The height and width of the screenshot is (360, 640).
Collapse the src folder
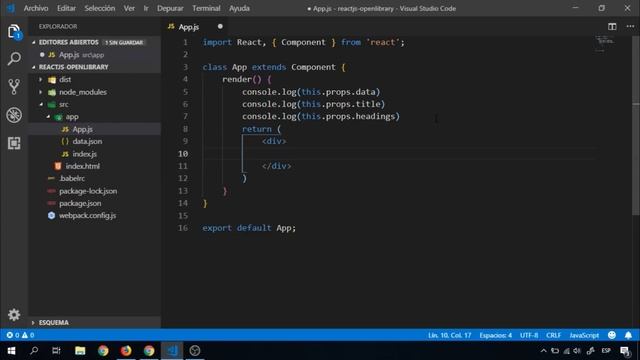tap(41, 104)
